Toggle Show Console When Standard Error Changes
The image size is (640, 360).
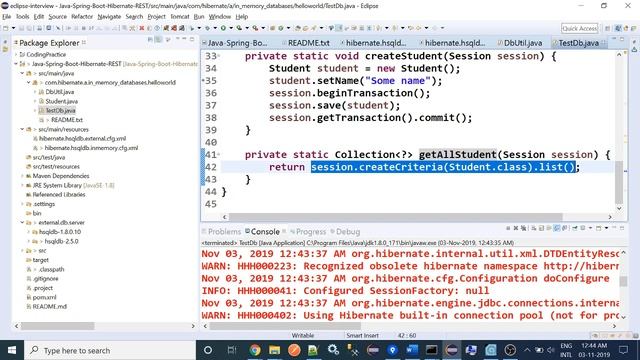[x=564, y=228]
